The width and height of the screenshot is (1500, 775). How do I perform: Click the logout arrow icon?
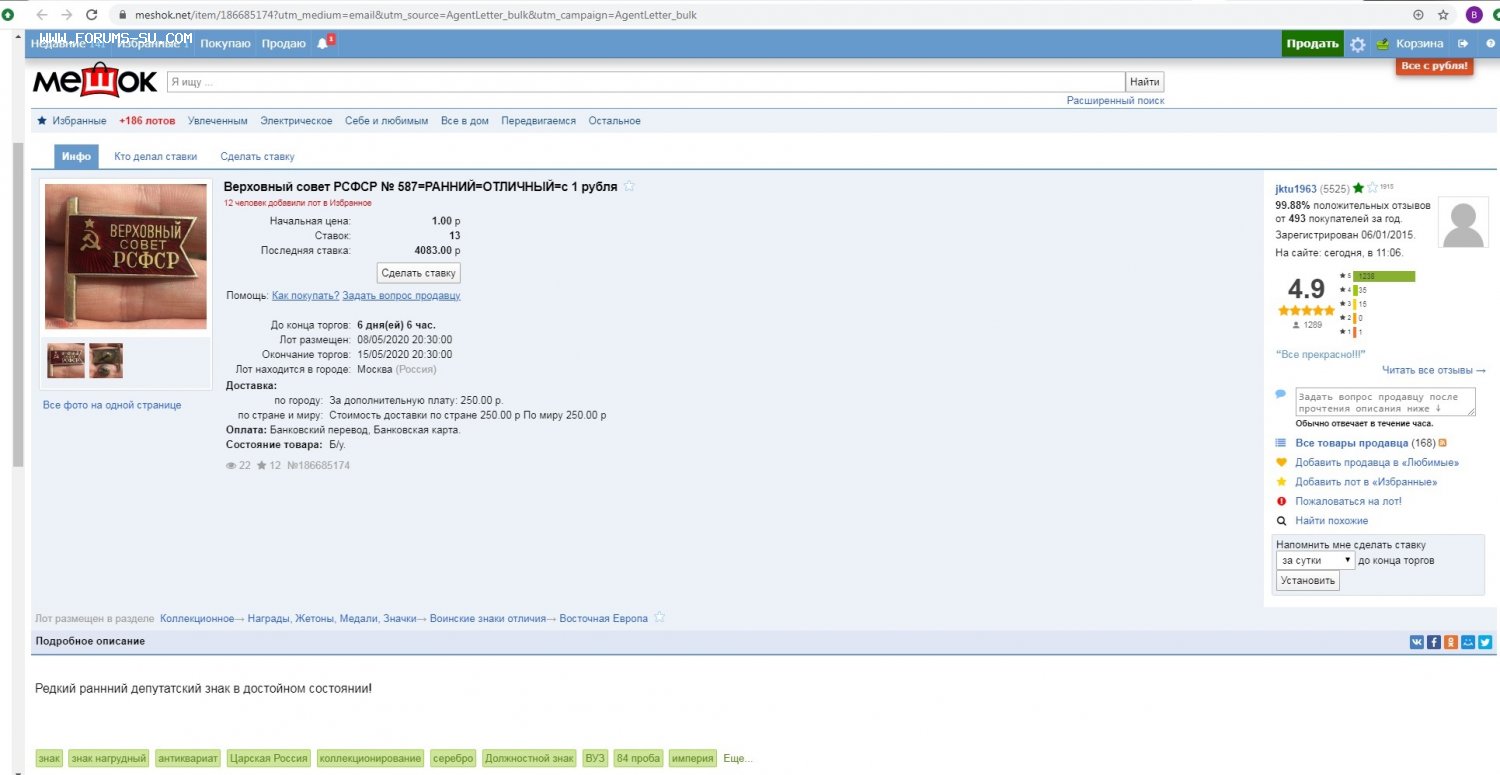[1463, 44]
